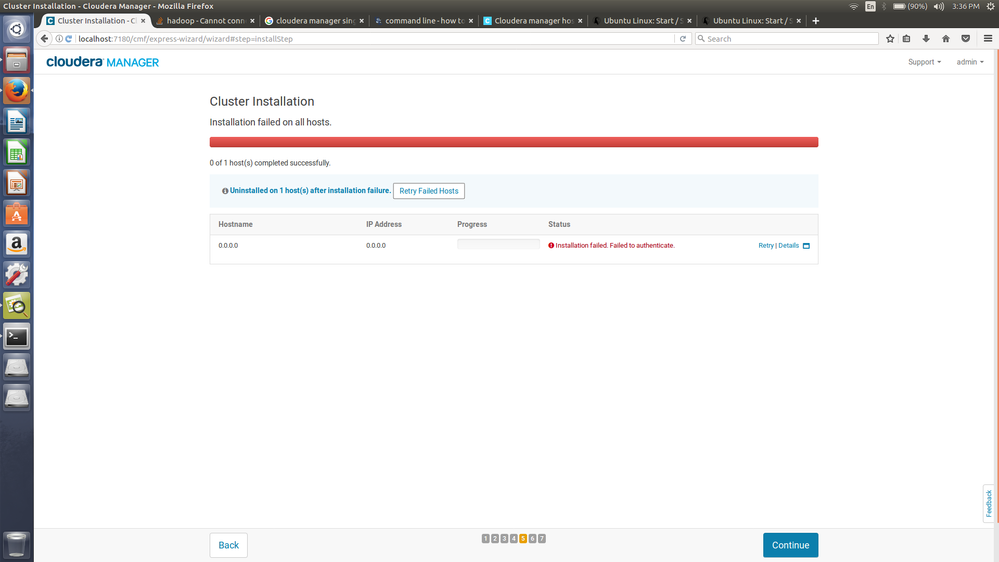This screenshot has width=999, height=562.
Task: Bookmark this page with star icon
Action: click(x=890, y=39)
